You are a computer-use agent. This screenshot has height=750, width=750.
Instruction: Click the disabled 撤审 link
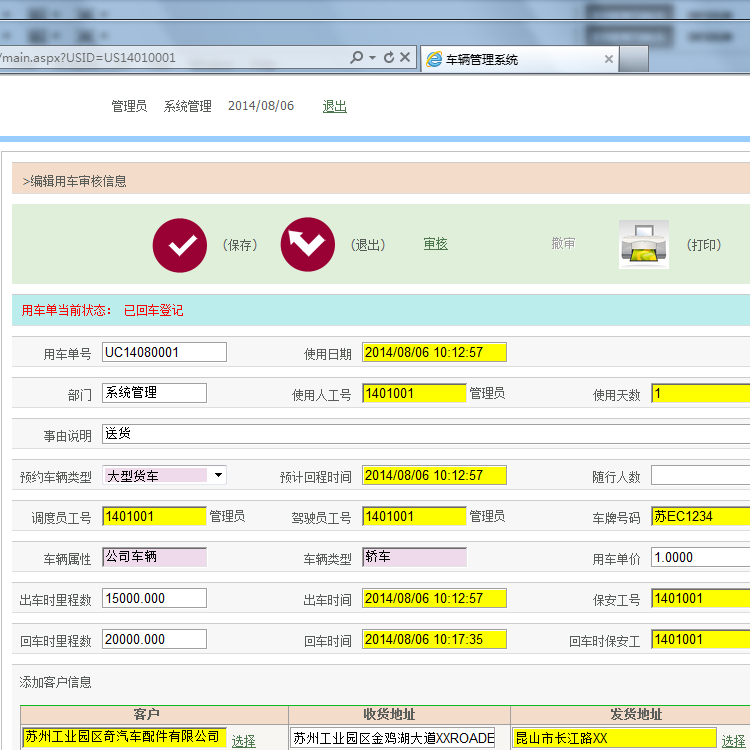click(563, 244)
